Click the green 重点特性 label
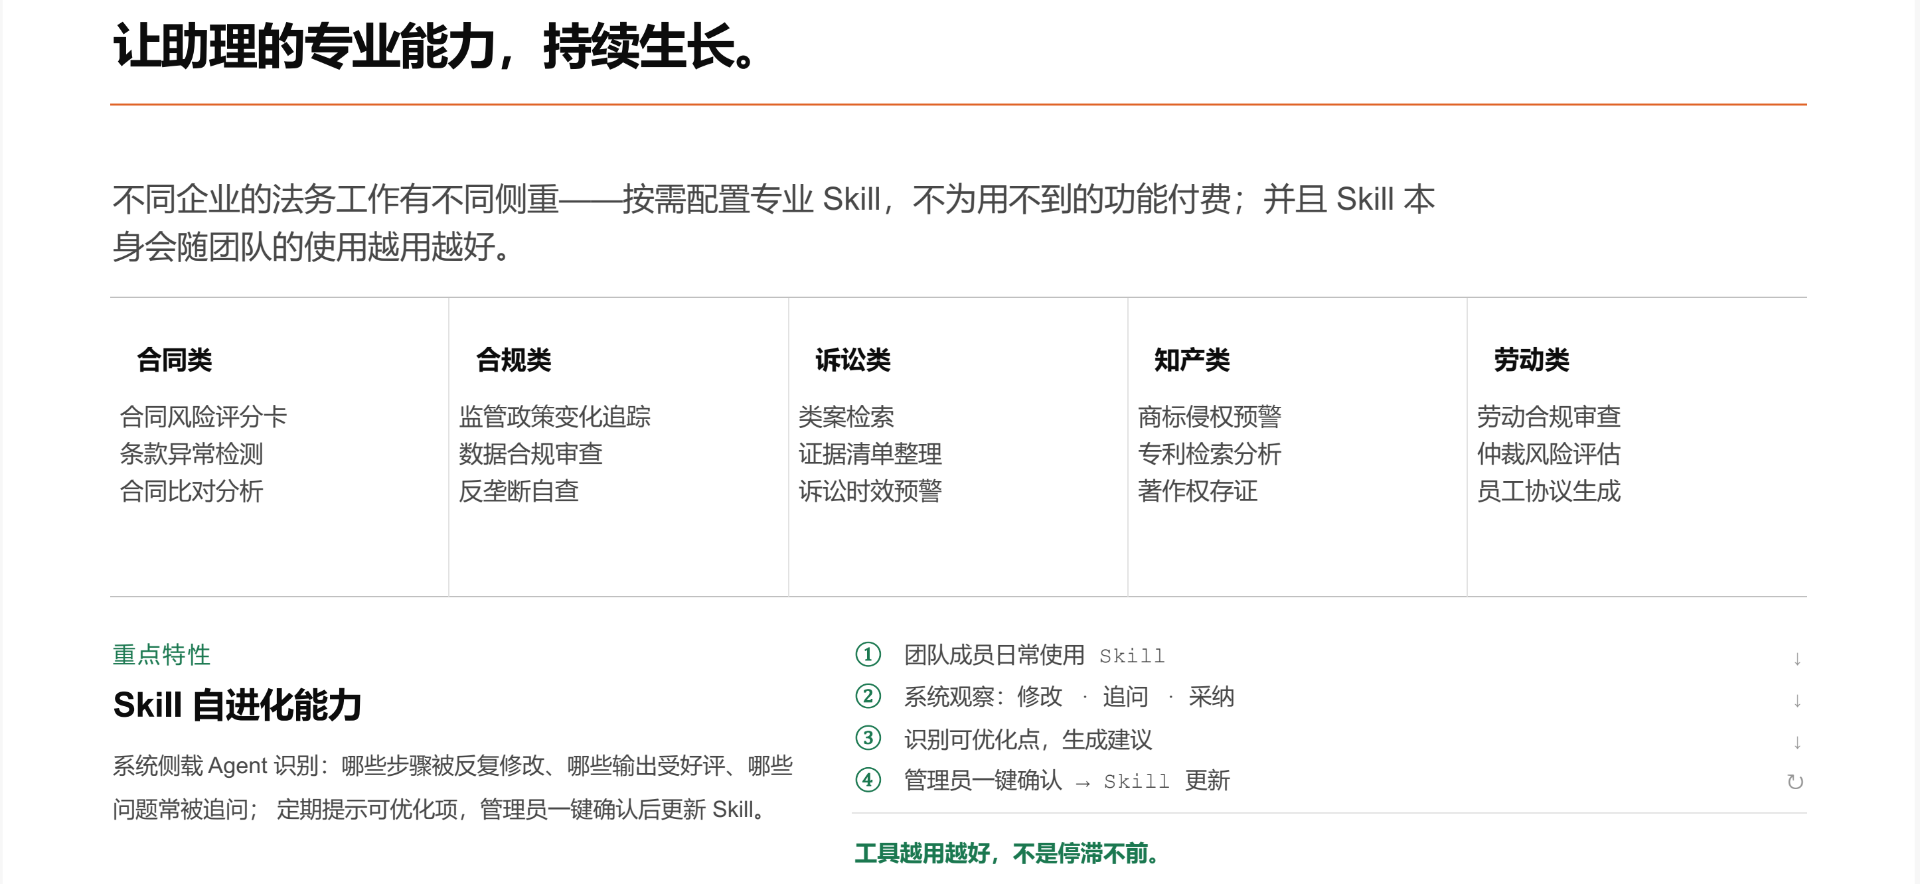Viewport: 1920px width, 884px height. 161,655
